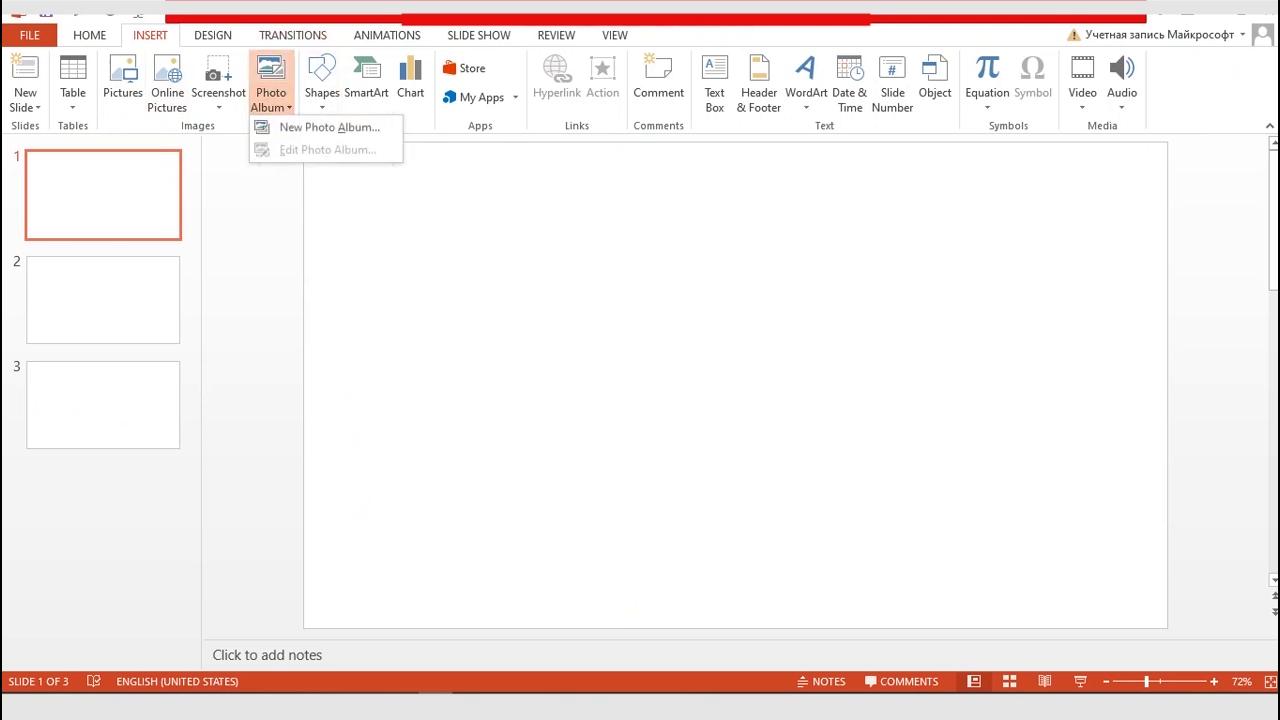Switch to the REVIEW tab

[x=556, y=35]
